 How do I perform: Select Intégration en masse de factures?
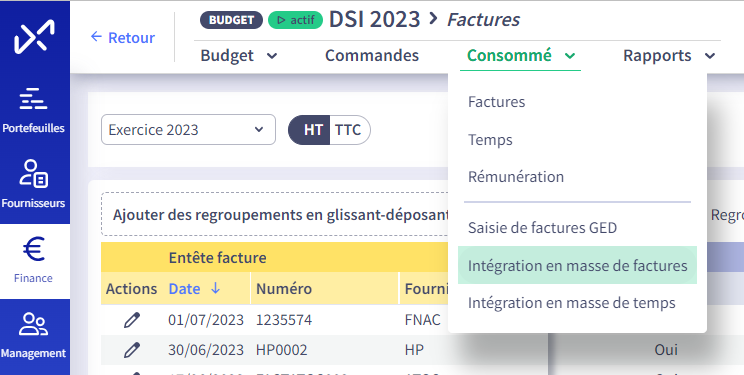577,265
